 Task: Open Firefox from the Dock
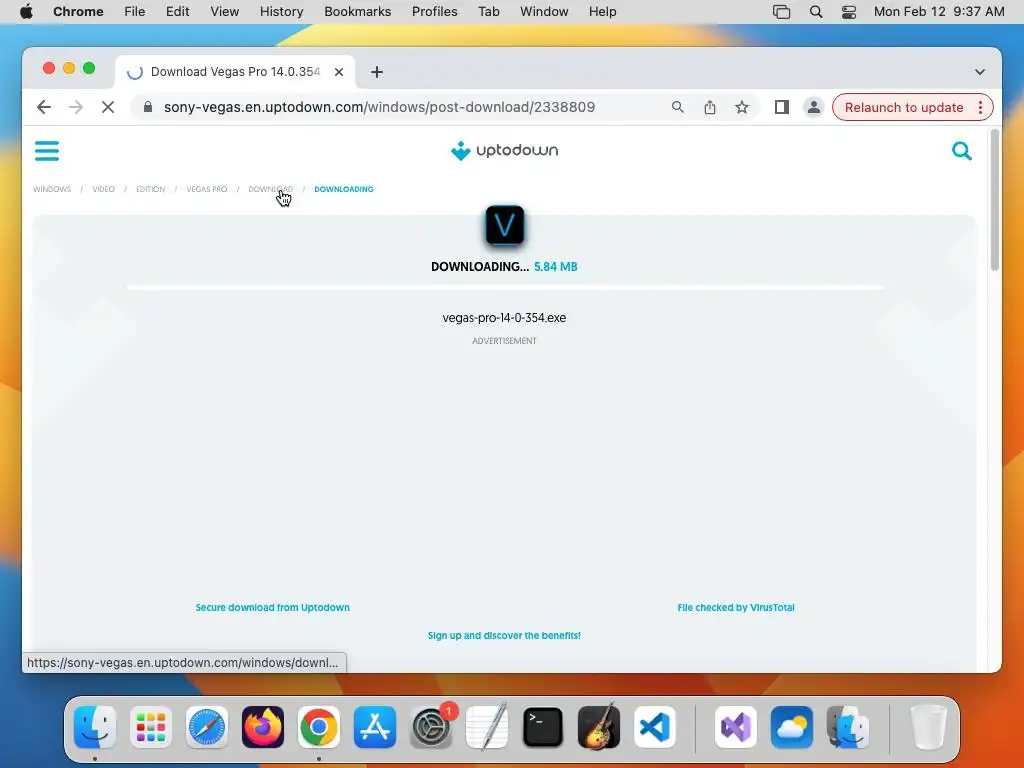click(x=263, y=727)
